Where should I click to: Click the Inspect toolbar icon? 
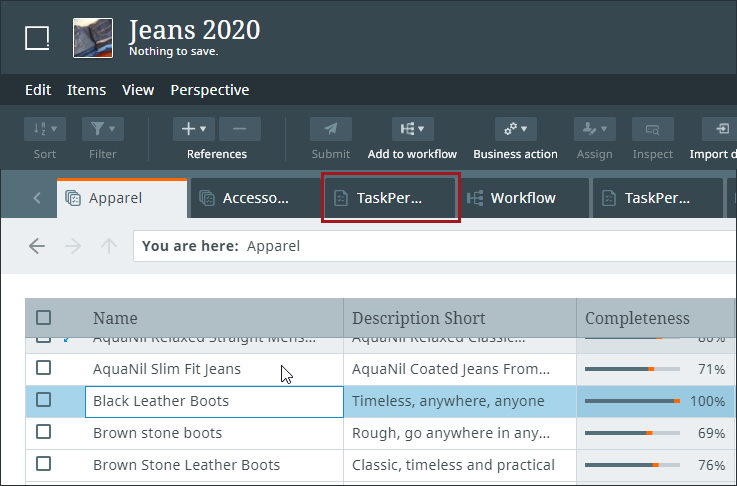[x=652, y=129]
